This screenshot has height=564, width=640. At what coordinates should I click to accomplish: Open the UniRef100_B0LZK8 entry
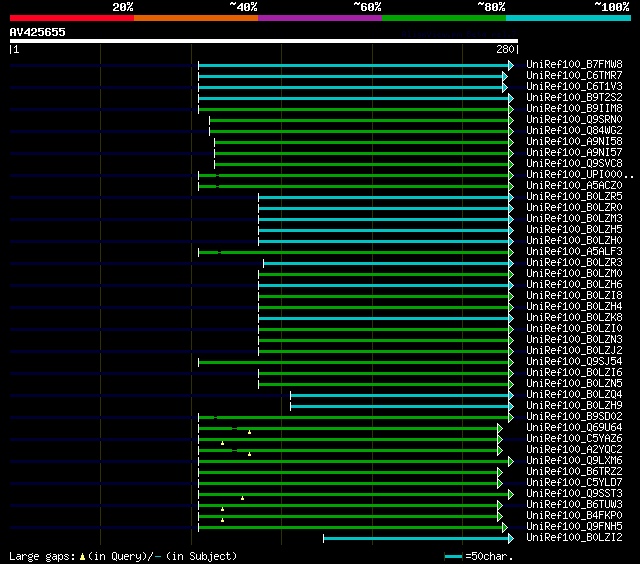(x=574, y=318)
